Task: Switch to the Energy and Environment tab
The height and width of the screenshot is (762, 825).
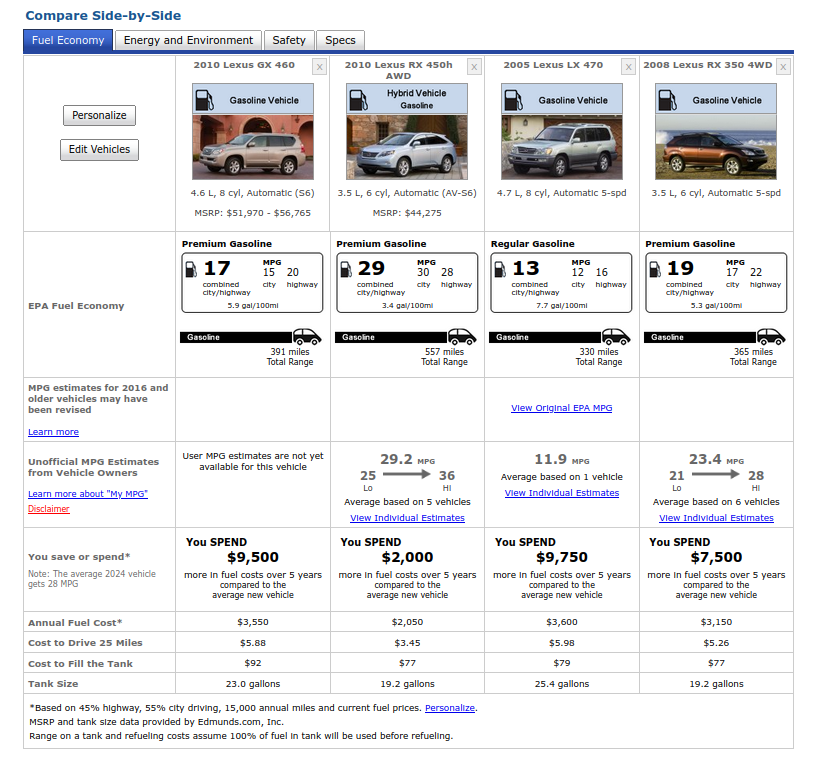Action: [x=188, y=41]
